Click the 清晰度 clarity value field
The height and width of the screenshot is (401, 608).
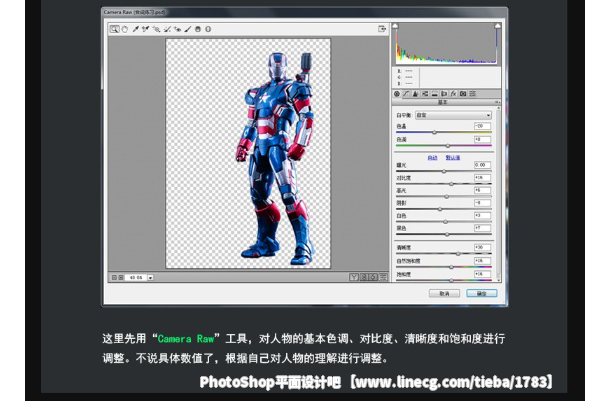[x=482, y=247]
